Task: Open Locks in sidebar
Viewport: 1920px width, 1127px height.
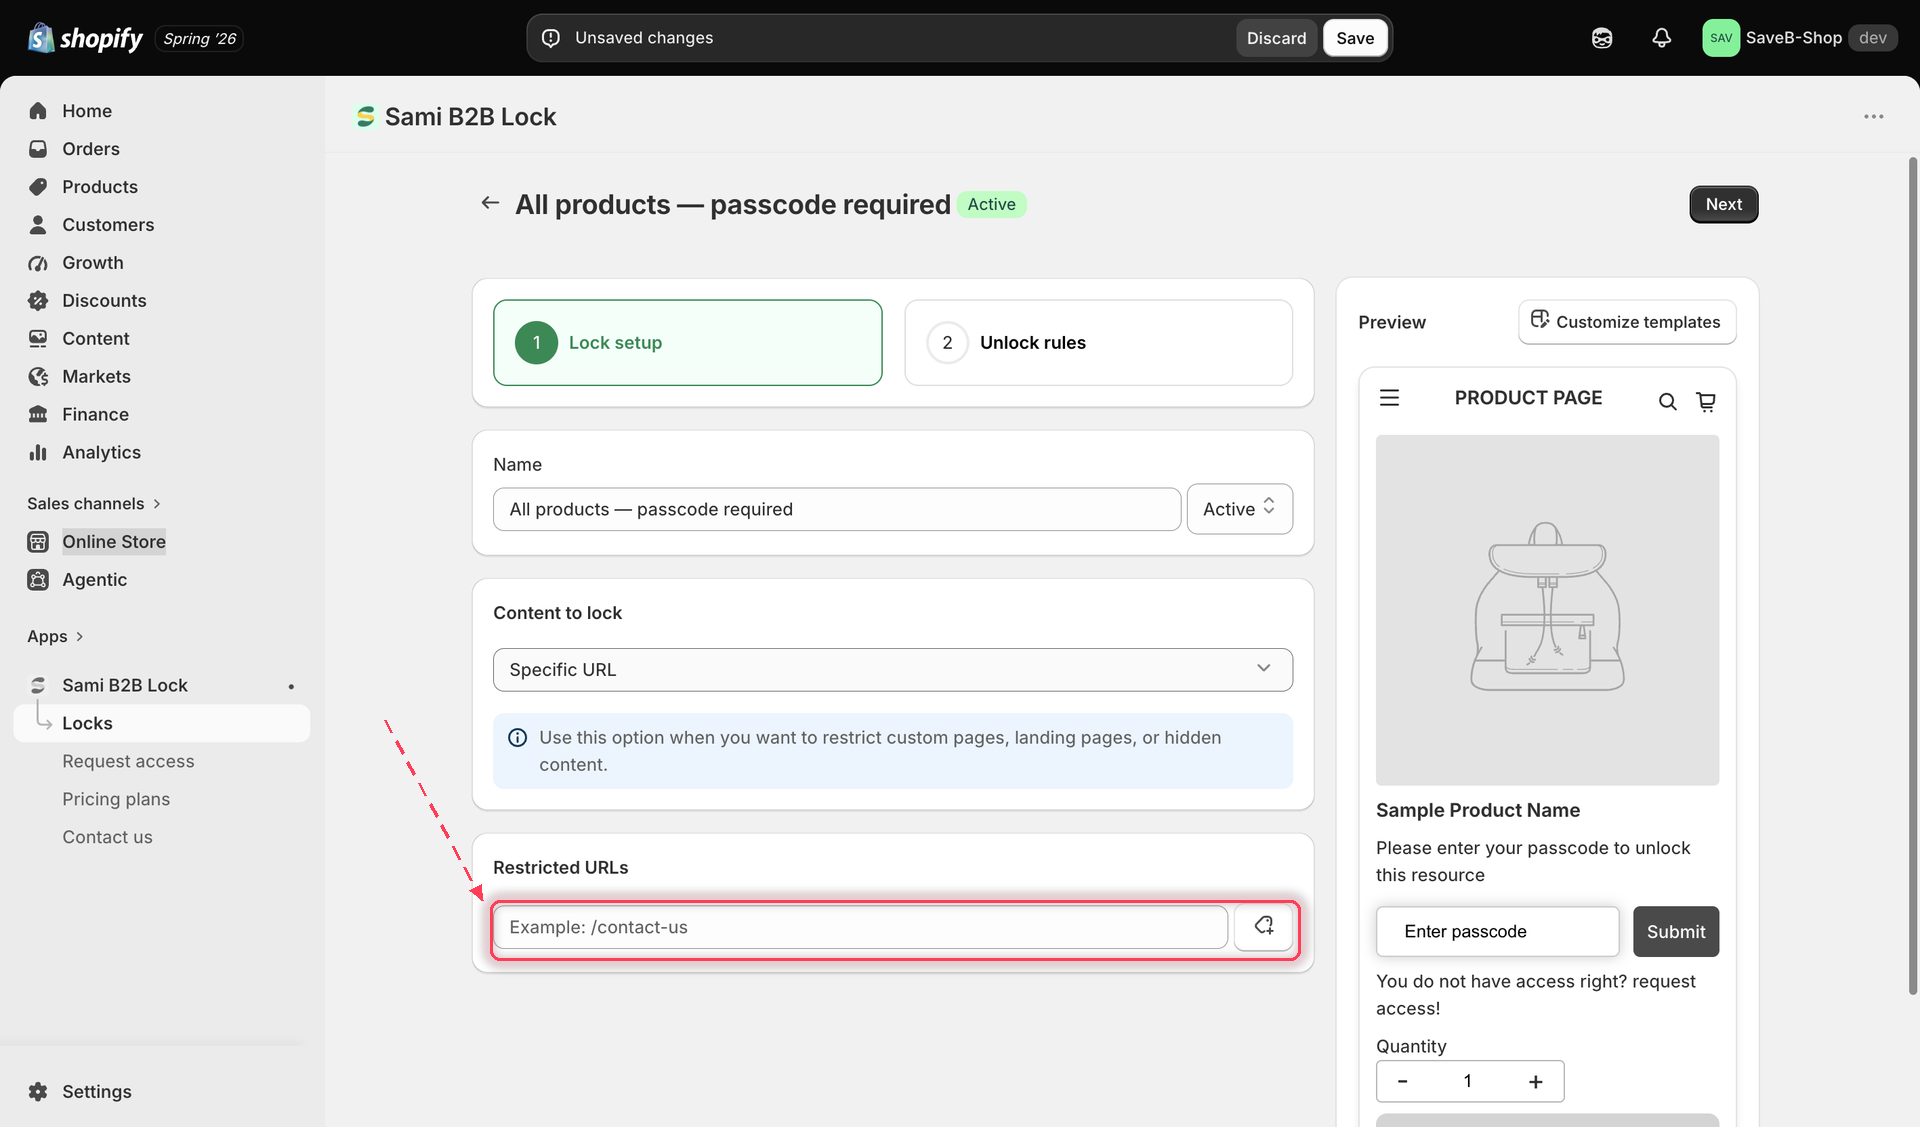Action: 162,724
